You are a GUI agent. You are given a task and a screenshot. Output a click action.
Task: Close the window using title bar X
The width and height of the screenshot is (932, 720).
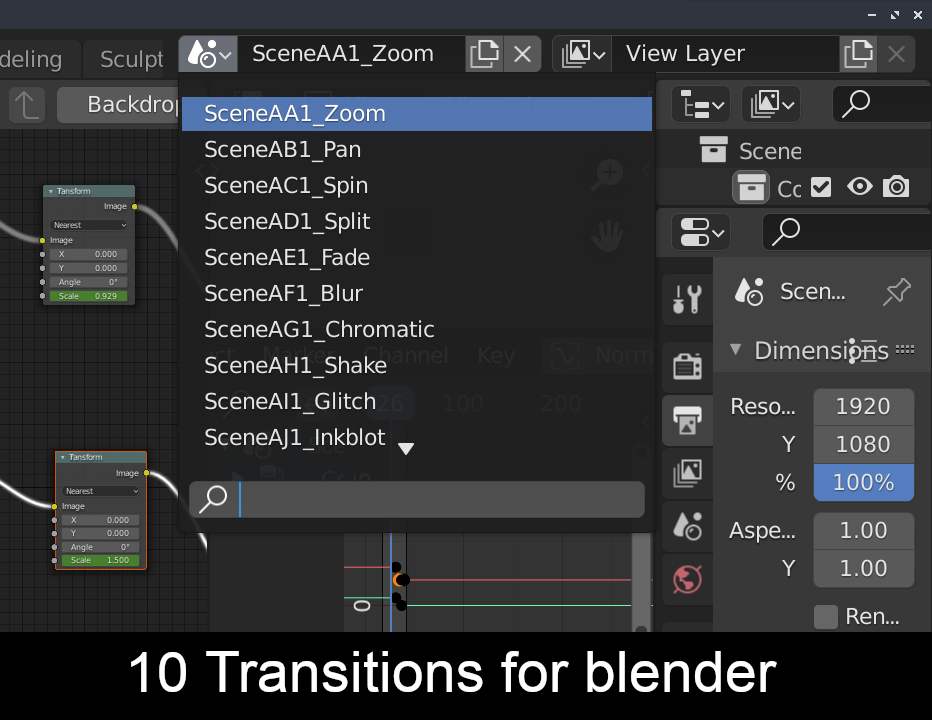point(918,15)
